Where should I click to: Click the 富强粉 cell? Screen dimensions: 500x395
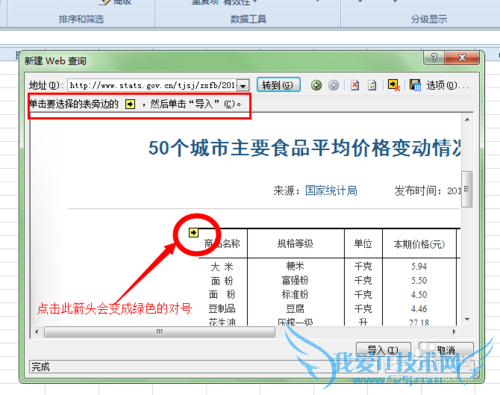(x=295, y=280)
